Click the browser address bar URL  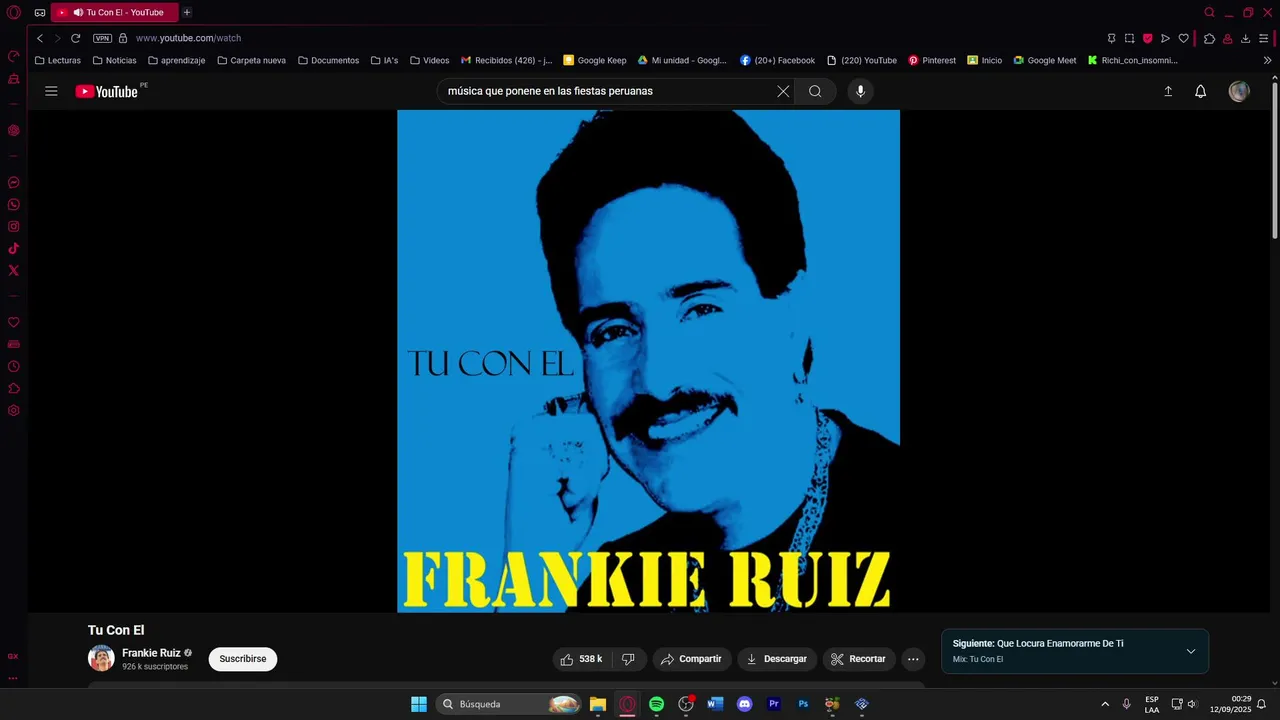coord(188,38)
